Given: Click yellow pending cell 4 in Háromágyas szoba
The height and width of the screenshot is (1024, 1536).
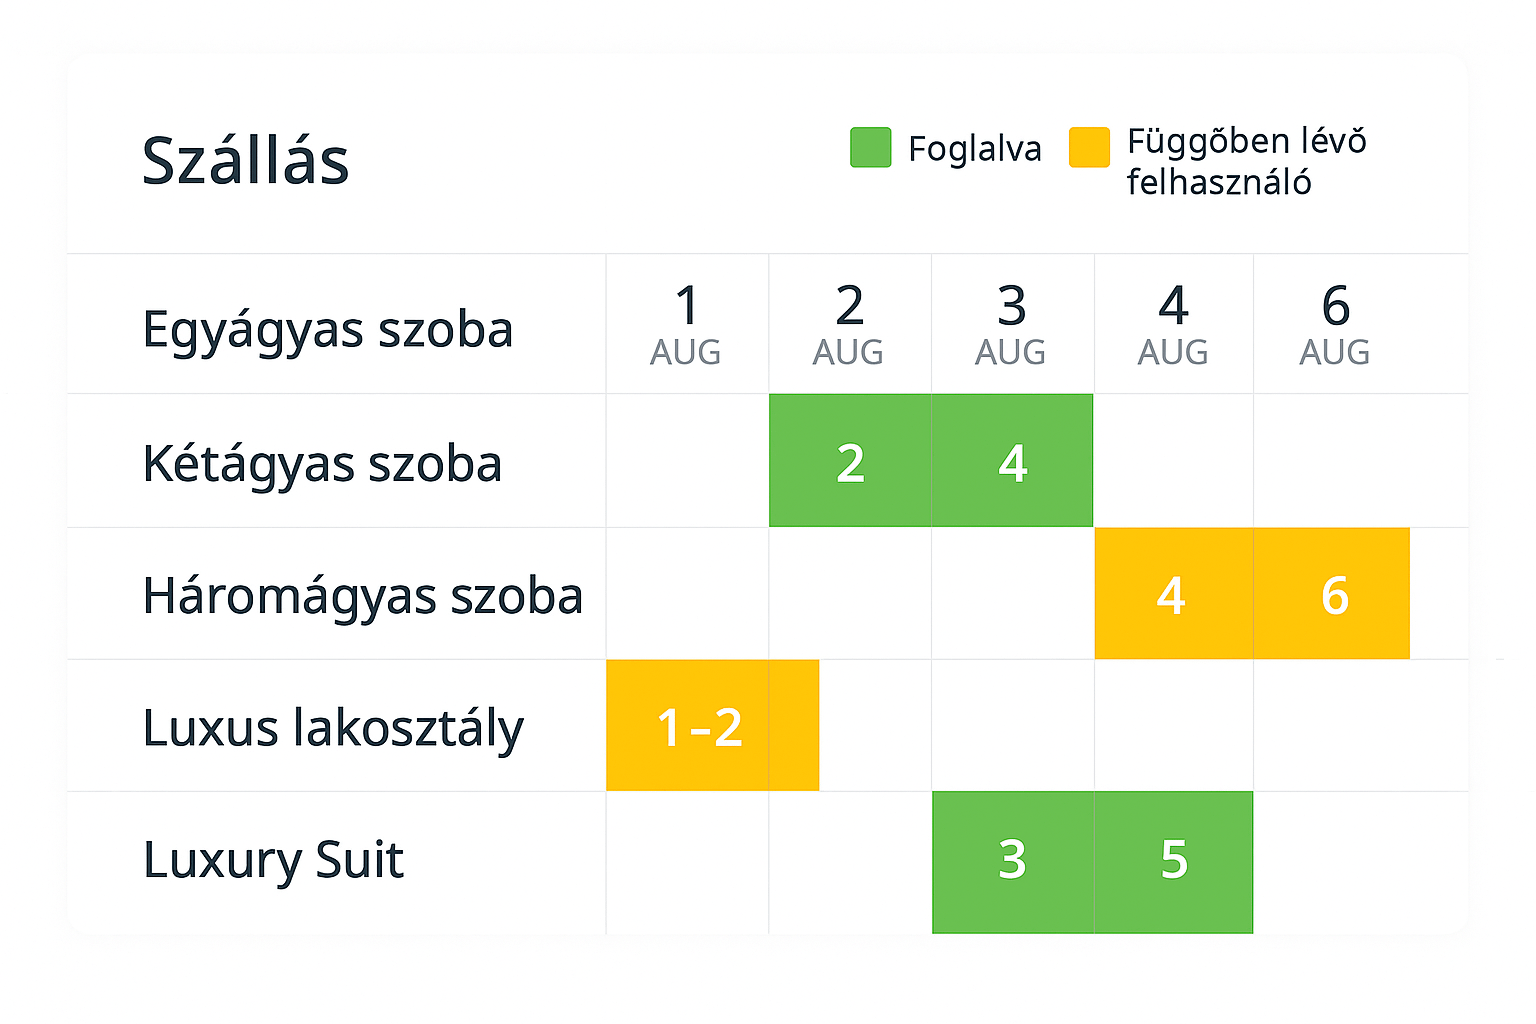Looking at the screenshot, I should tap(1172, 594).
